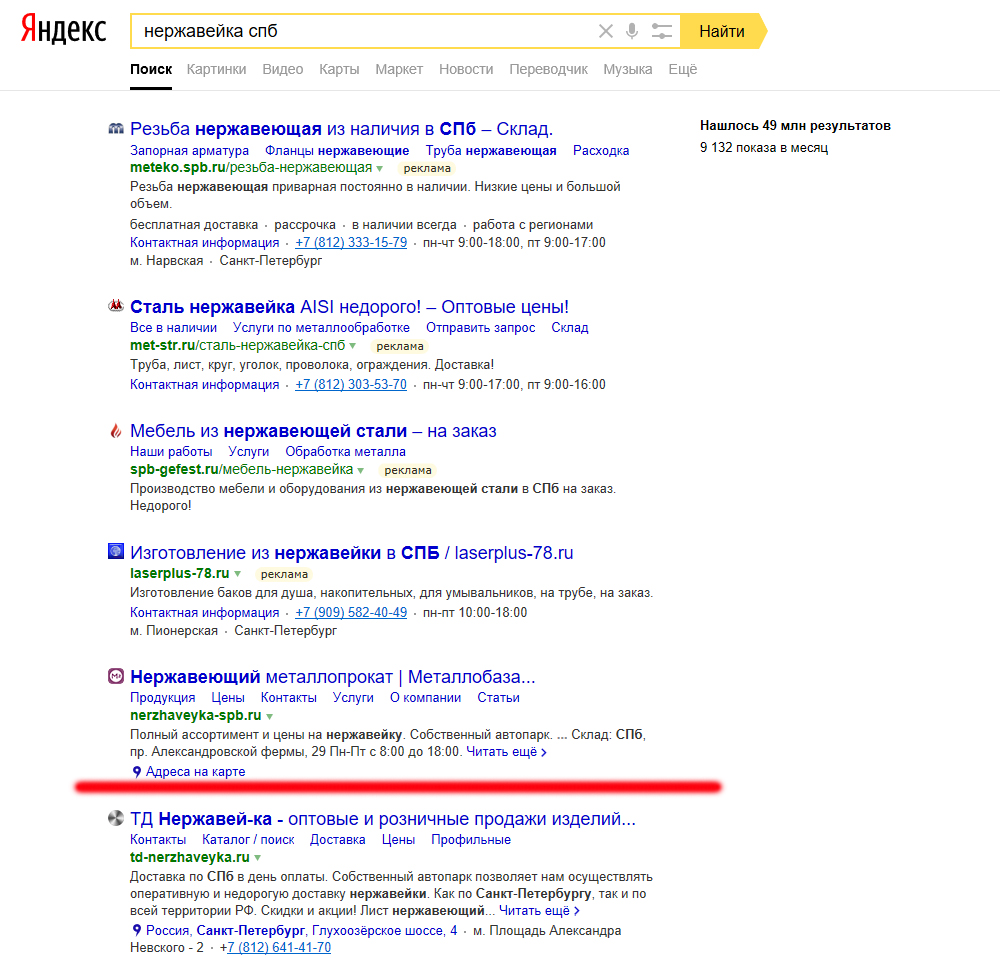This screenshot has height=958, width=1000.
Task: Switch to the Картинки tab
Action: tap(216, 69)
